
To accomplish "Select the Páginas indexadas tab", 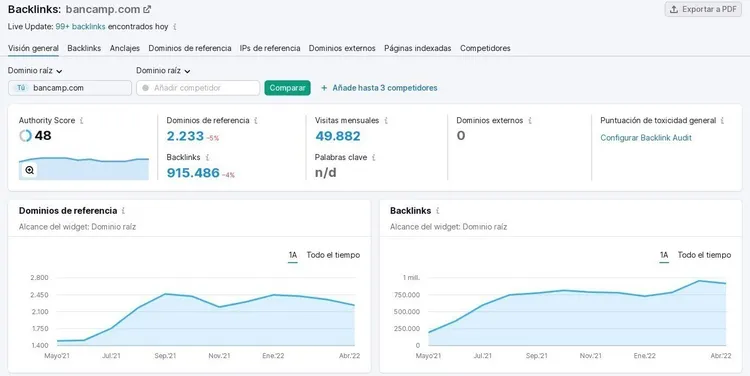I will [418, 48].
